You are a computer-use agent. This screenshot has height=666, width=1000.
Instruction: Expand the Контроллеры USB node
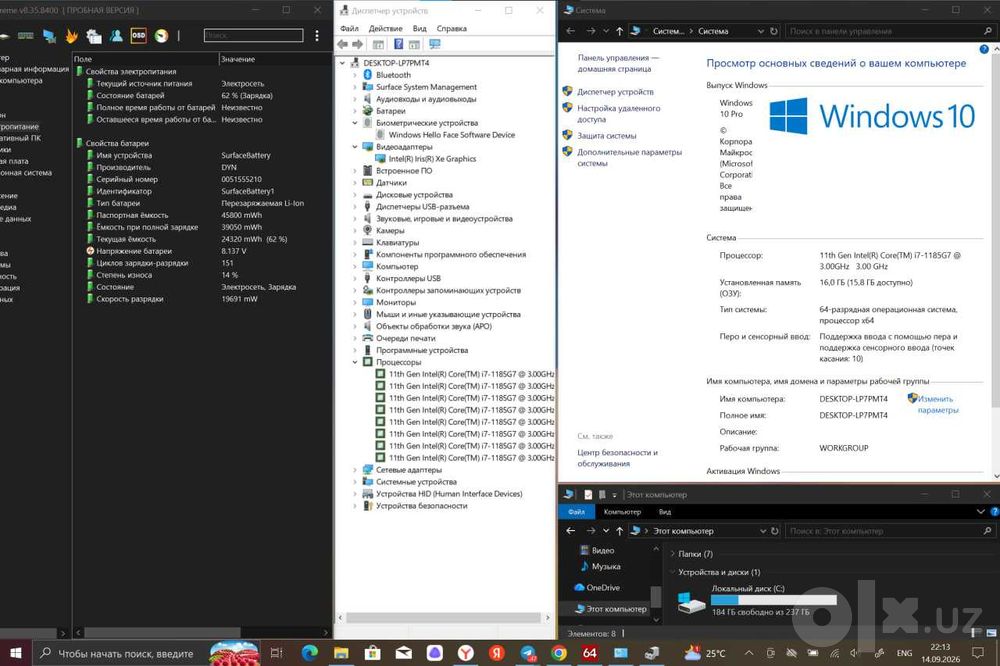click(355, 278)
